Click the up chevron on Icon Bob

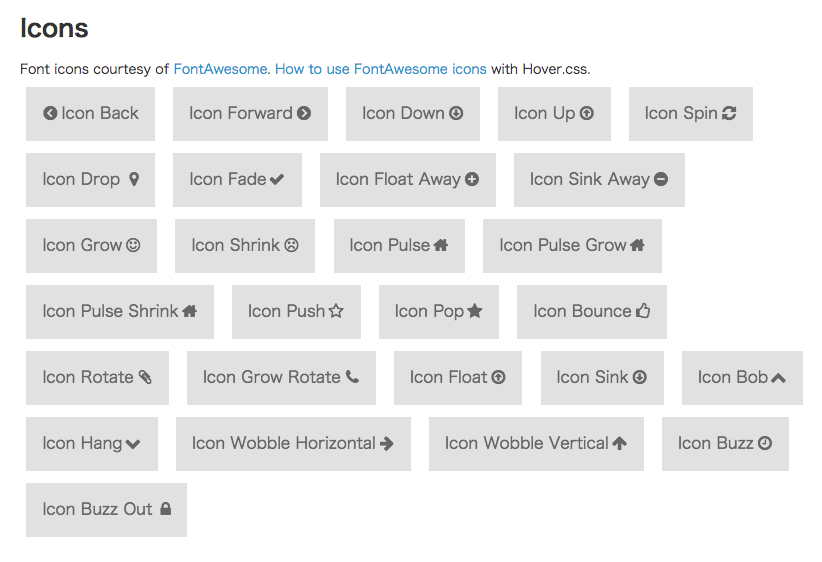pyautogui.click(x=778, y=377)
